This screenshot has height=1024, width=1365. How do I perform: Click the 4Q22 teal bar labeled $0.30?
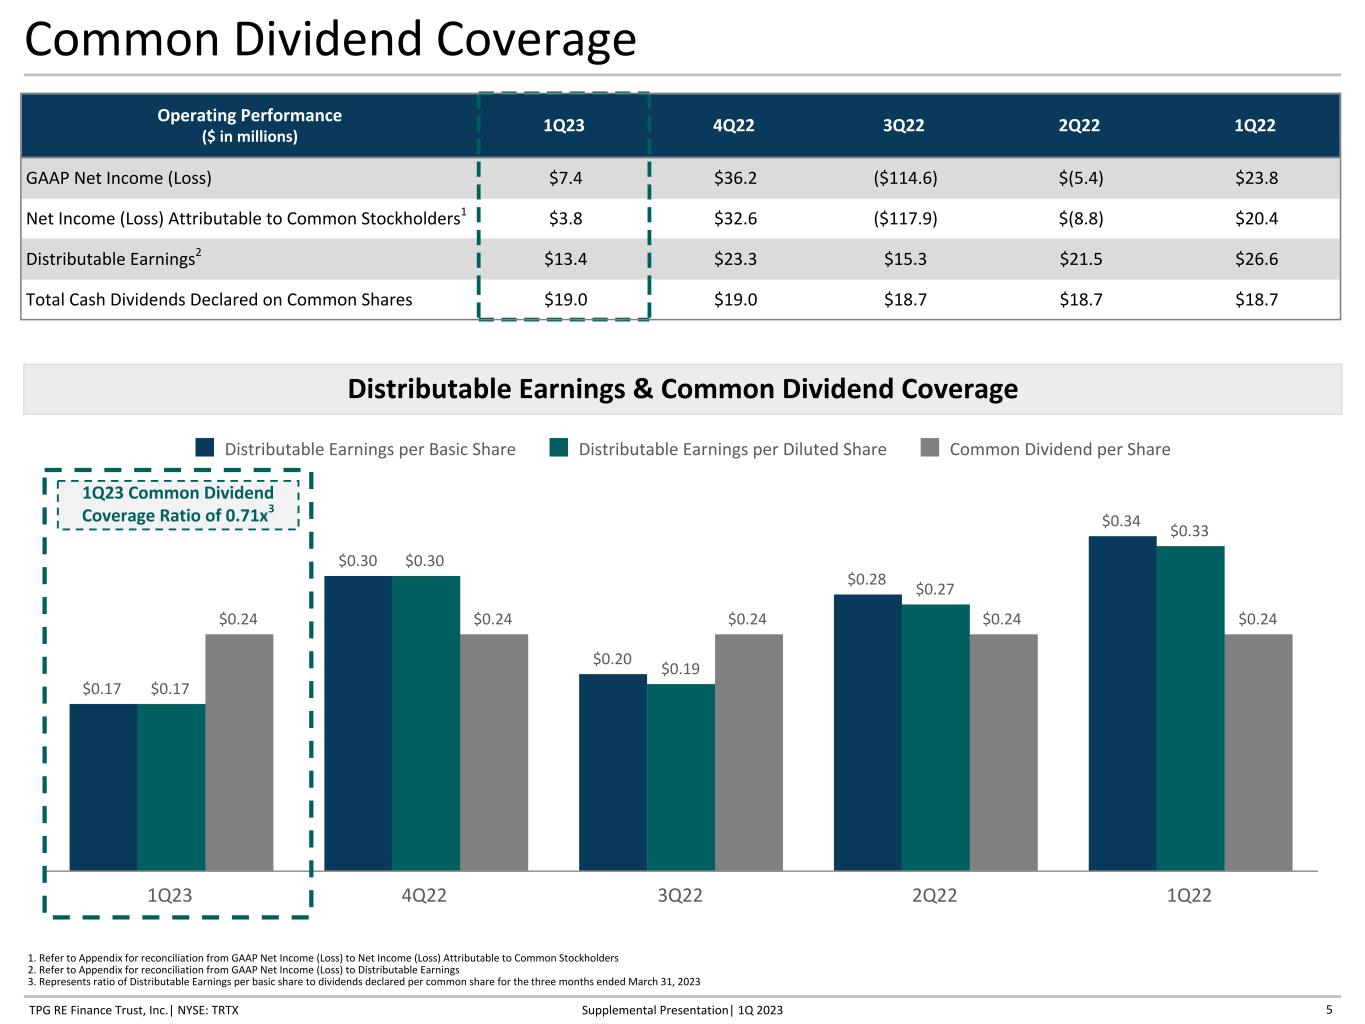(x=426, y=723)
